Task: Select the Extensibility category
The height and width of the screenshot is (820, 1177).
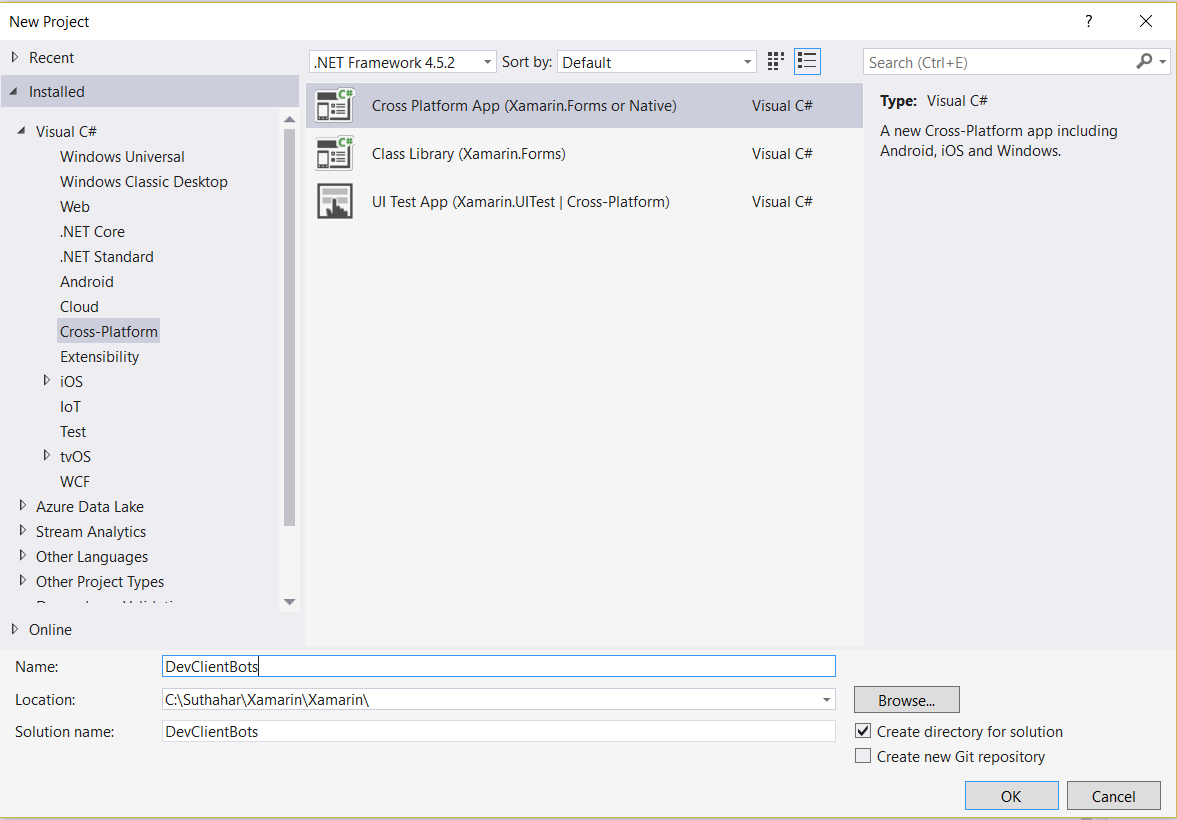Action: [x=100, y=357]
